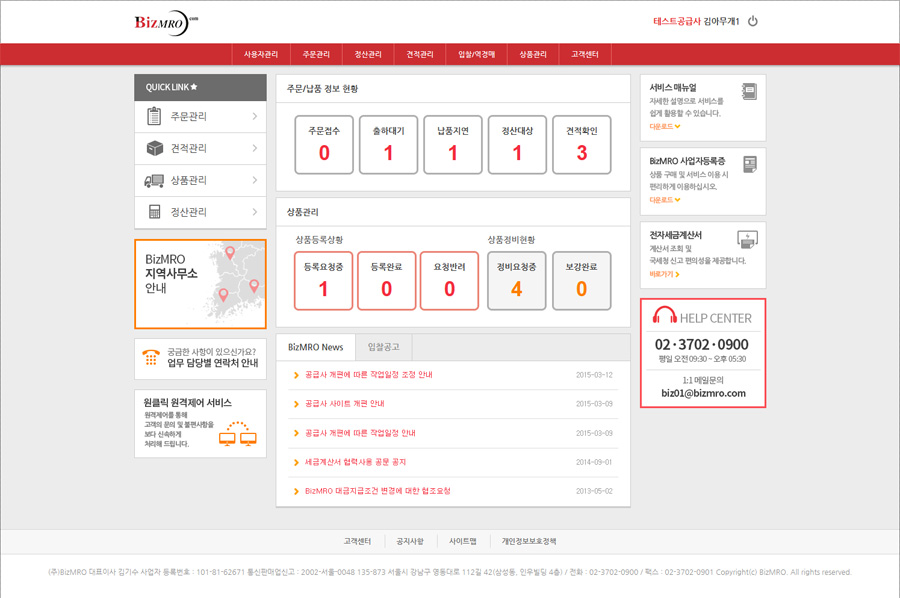
Task: Click the Help Center headset icon
Action: coord(665,314)
